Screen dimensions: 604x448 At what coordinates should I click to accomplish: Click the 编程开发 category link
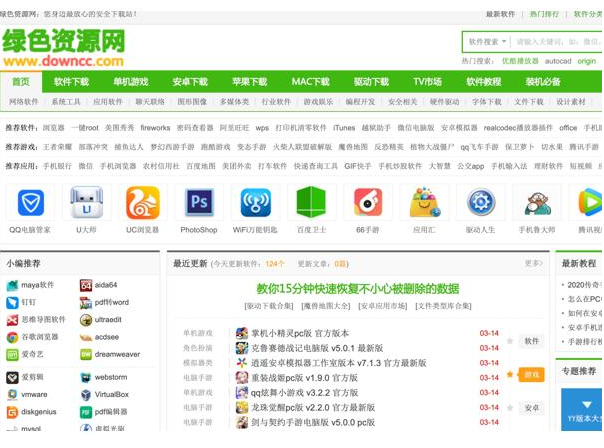(x=360, y=102)
